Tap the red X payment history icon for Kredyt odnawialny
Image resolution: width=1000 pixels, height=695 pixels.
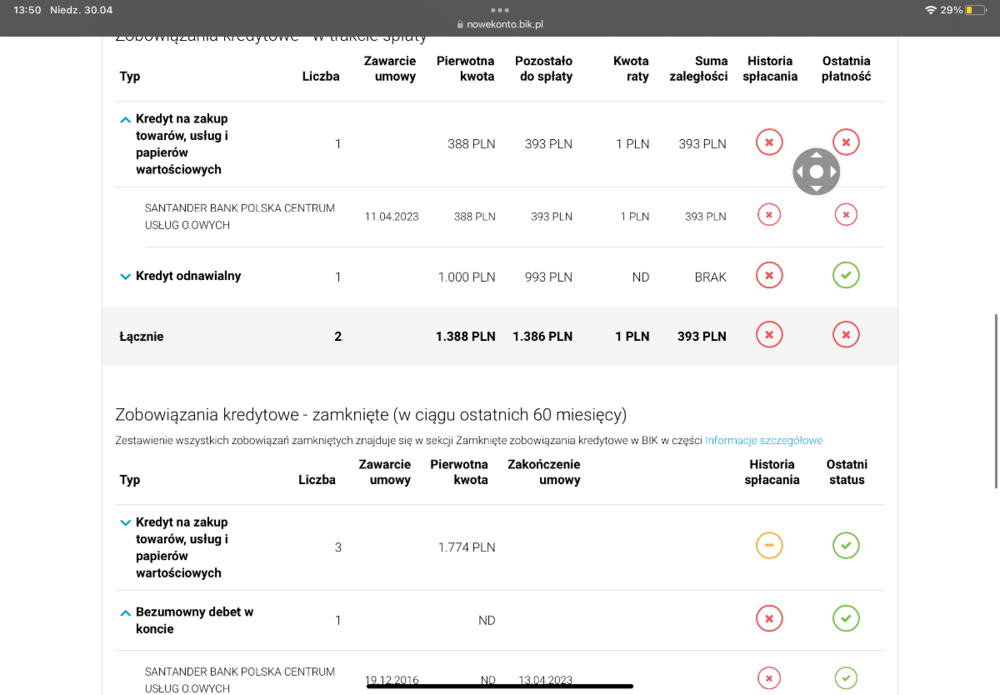click(x=769, y=275)
